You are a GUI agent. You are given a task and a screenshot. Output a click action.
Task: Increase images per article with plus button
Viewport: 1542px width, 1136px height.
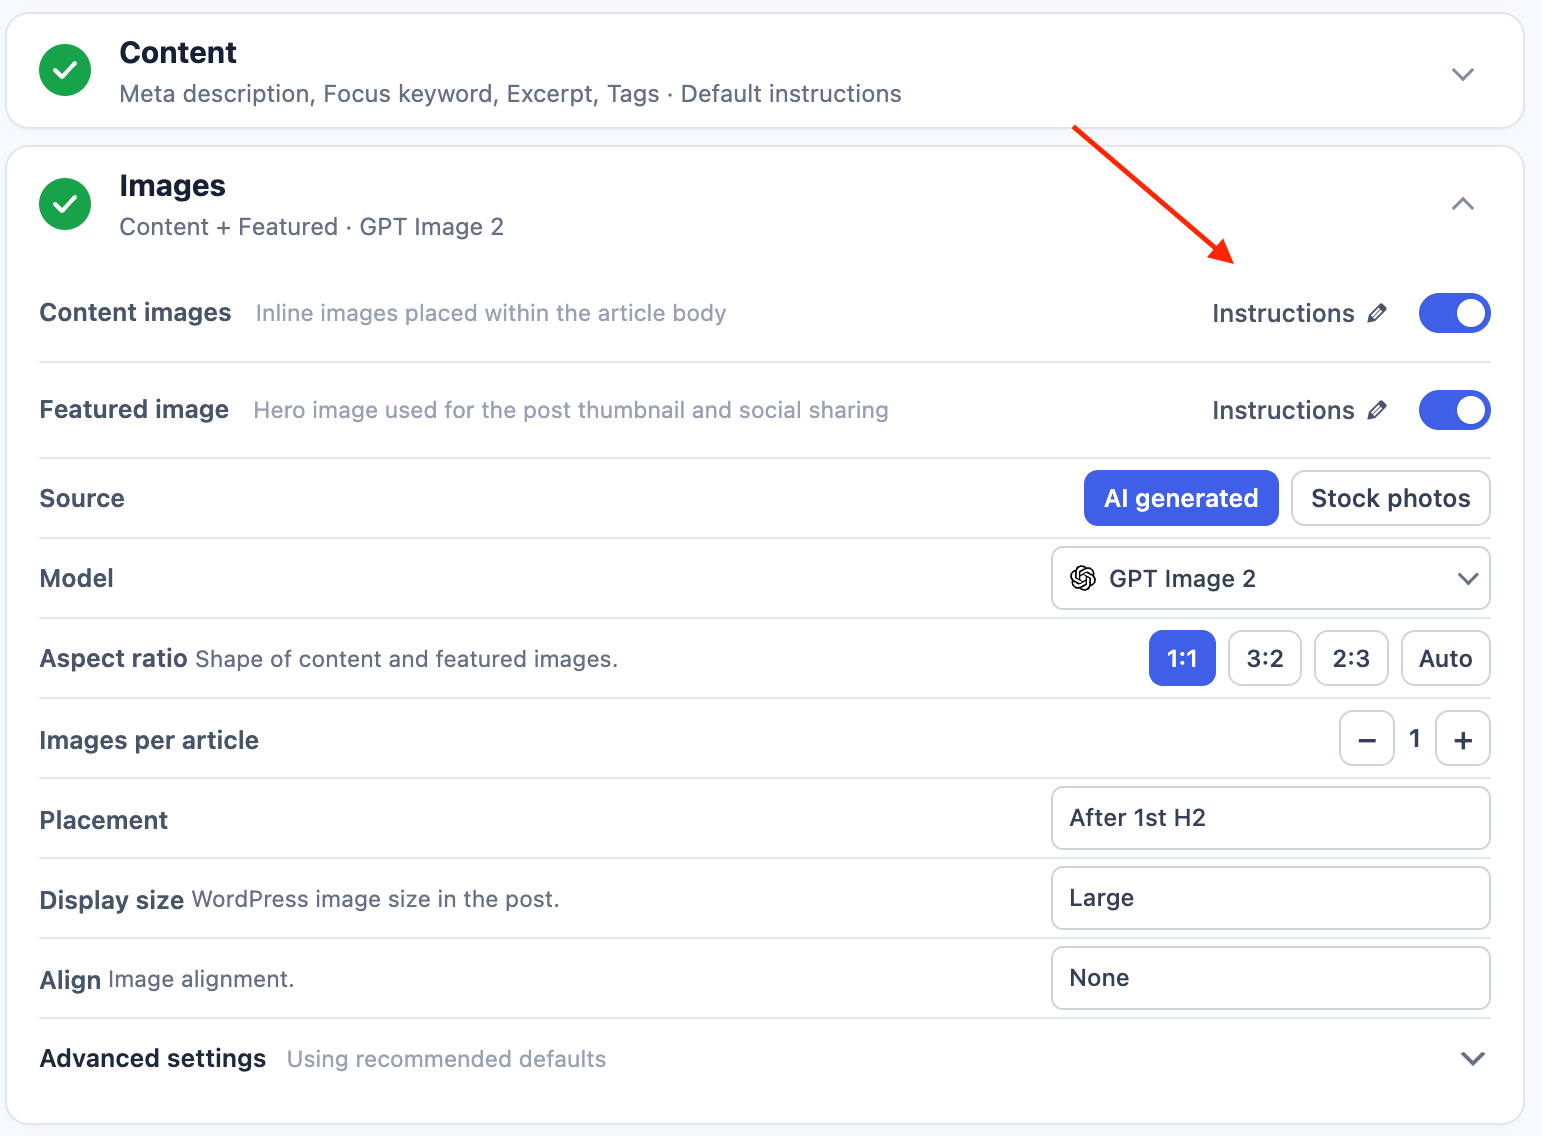pos(1463,739)
